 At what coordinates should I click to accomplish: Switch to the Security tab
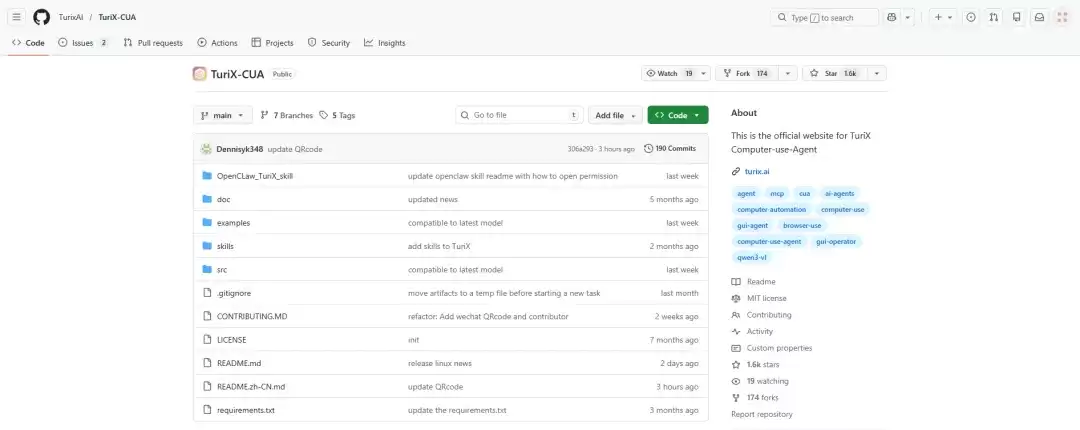pos(329,43)
